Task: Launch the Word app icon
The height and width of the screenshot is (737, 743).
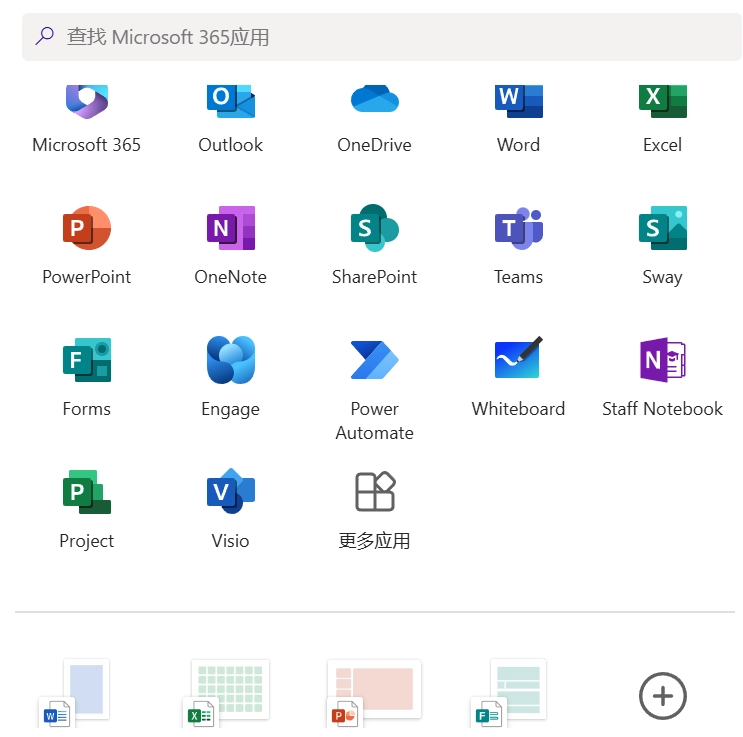Action: [x=519, y=101]
